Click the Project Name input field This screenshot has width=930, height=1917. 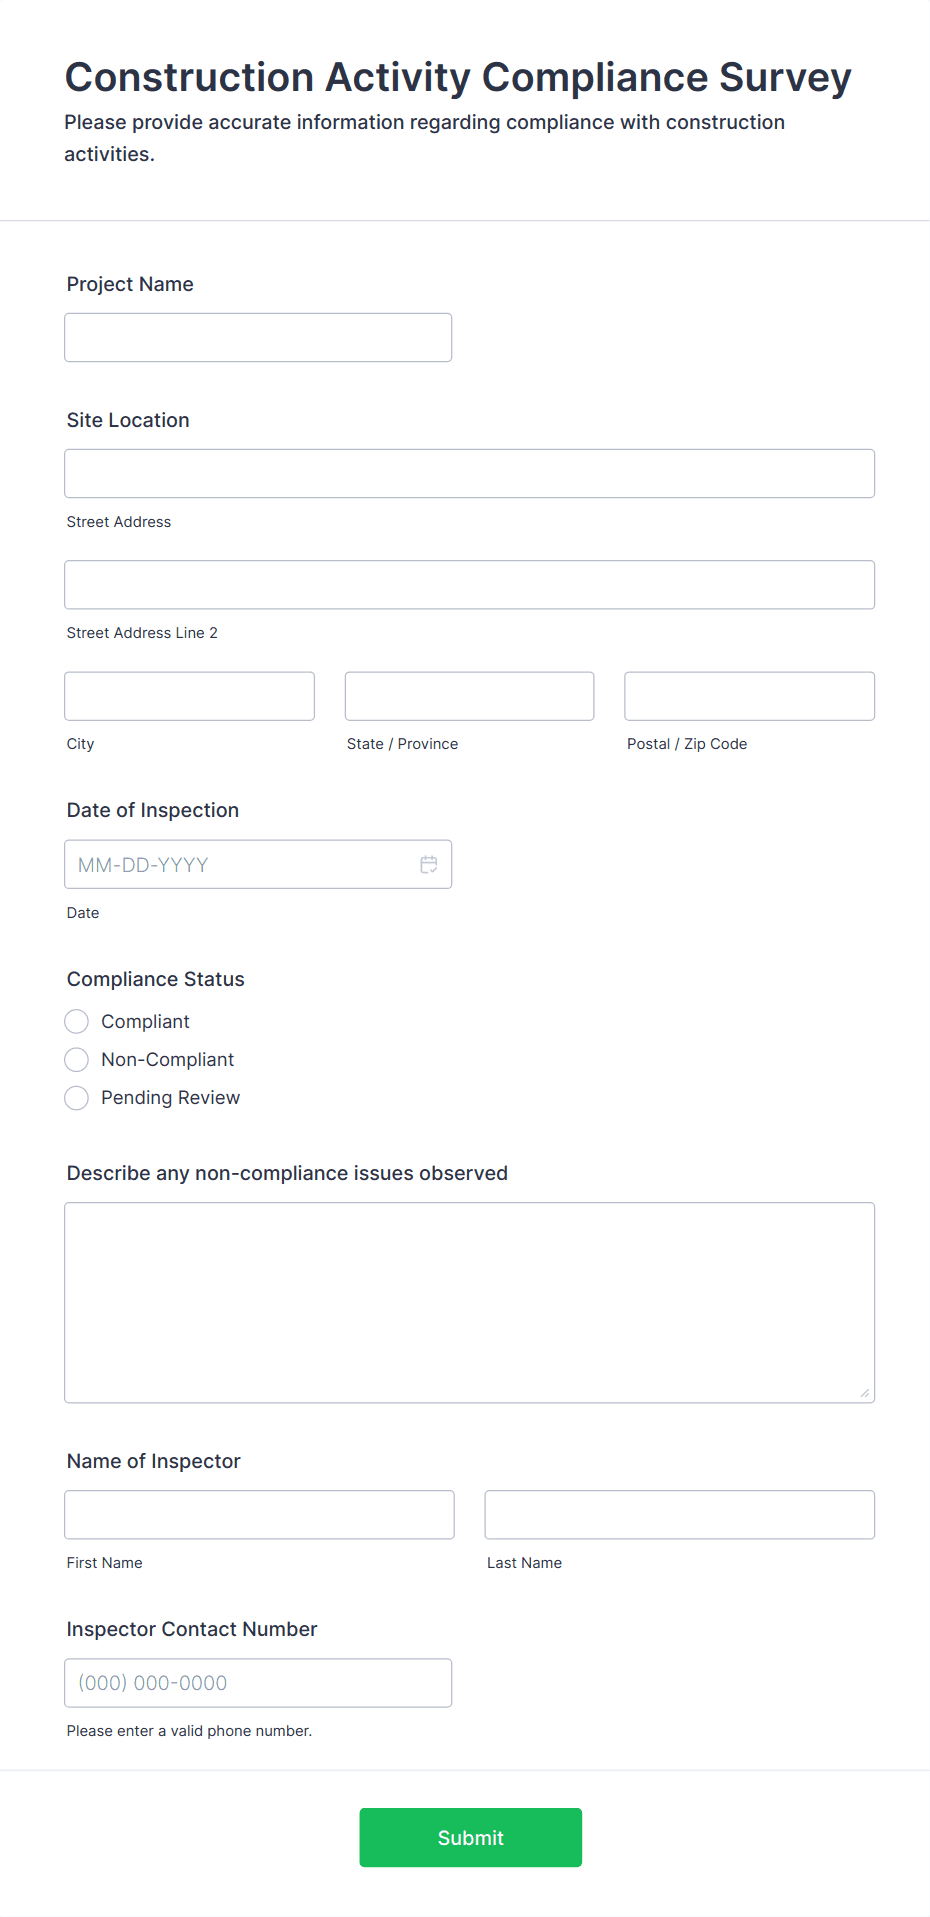(x=257, y=337)
